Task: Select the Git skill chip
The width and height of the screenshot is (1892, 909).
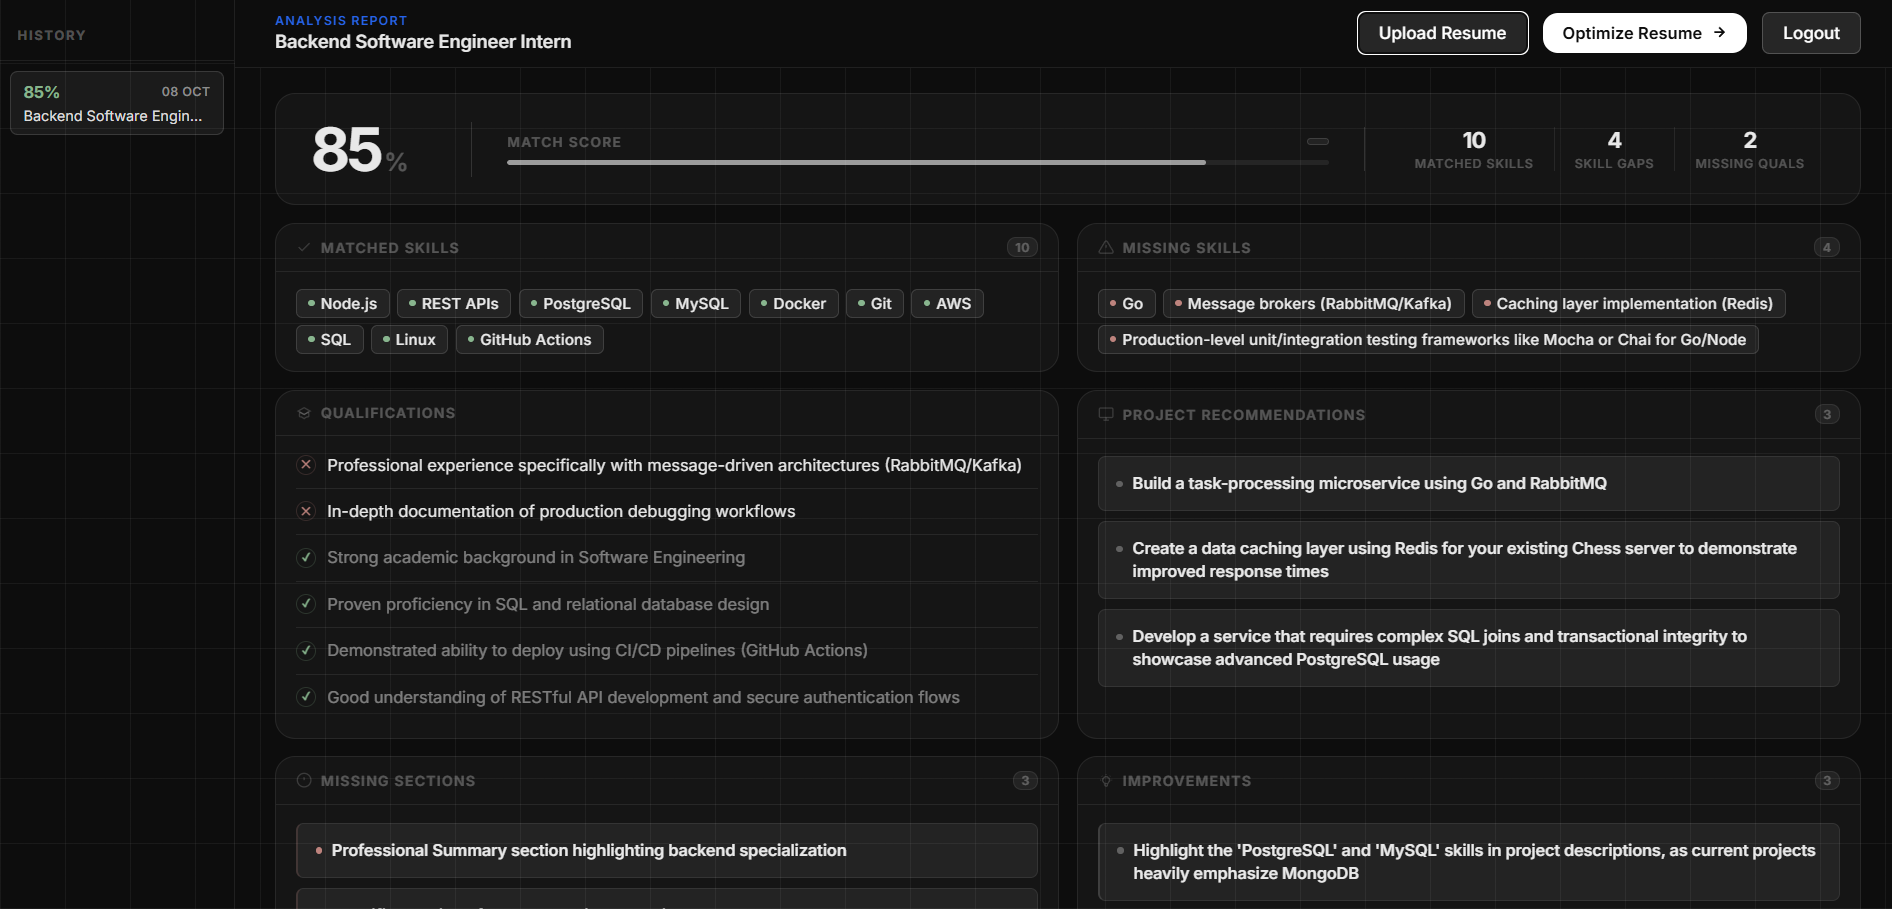Action: tap(875, 303)
